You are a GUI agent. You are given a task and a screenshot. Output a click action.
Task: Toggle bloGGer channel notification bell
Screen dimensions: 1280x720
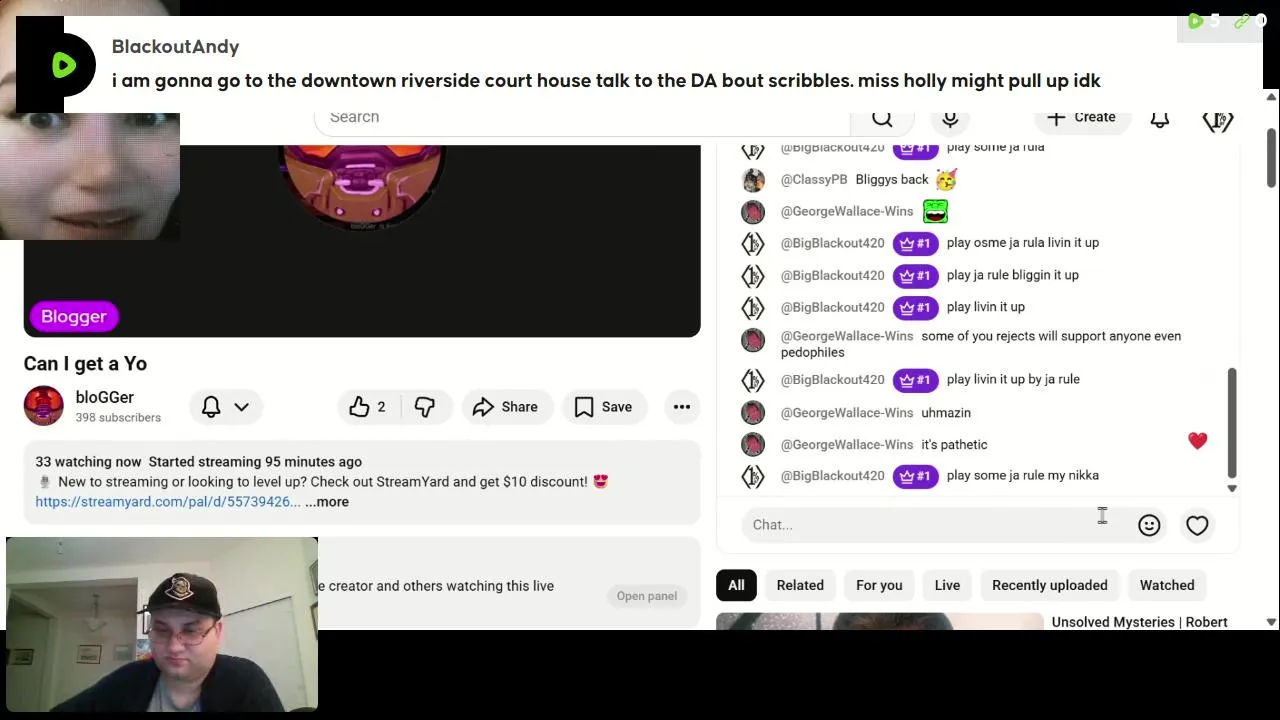click(x=211, y=407)
